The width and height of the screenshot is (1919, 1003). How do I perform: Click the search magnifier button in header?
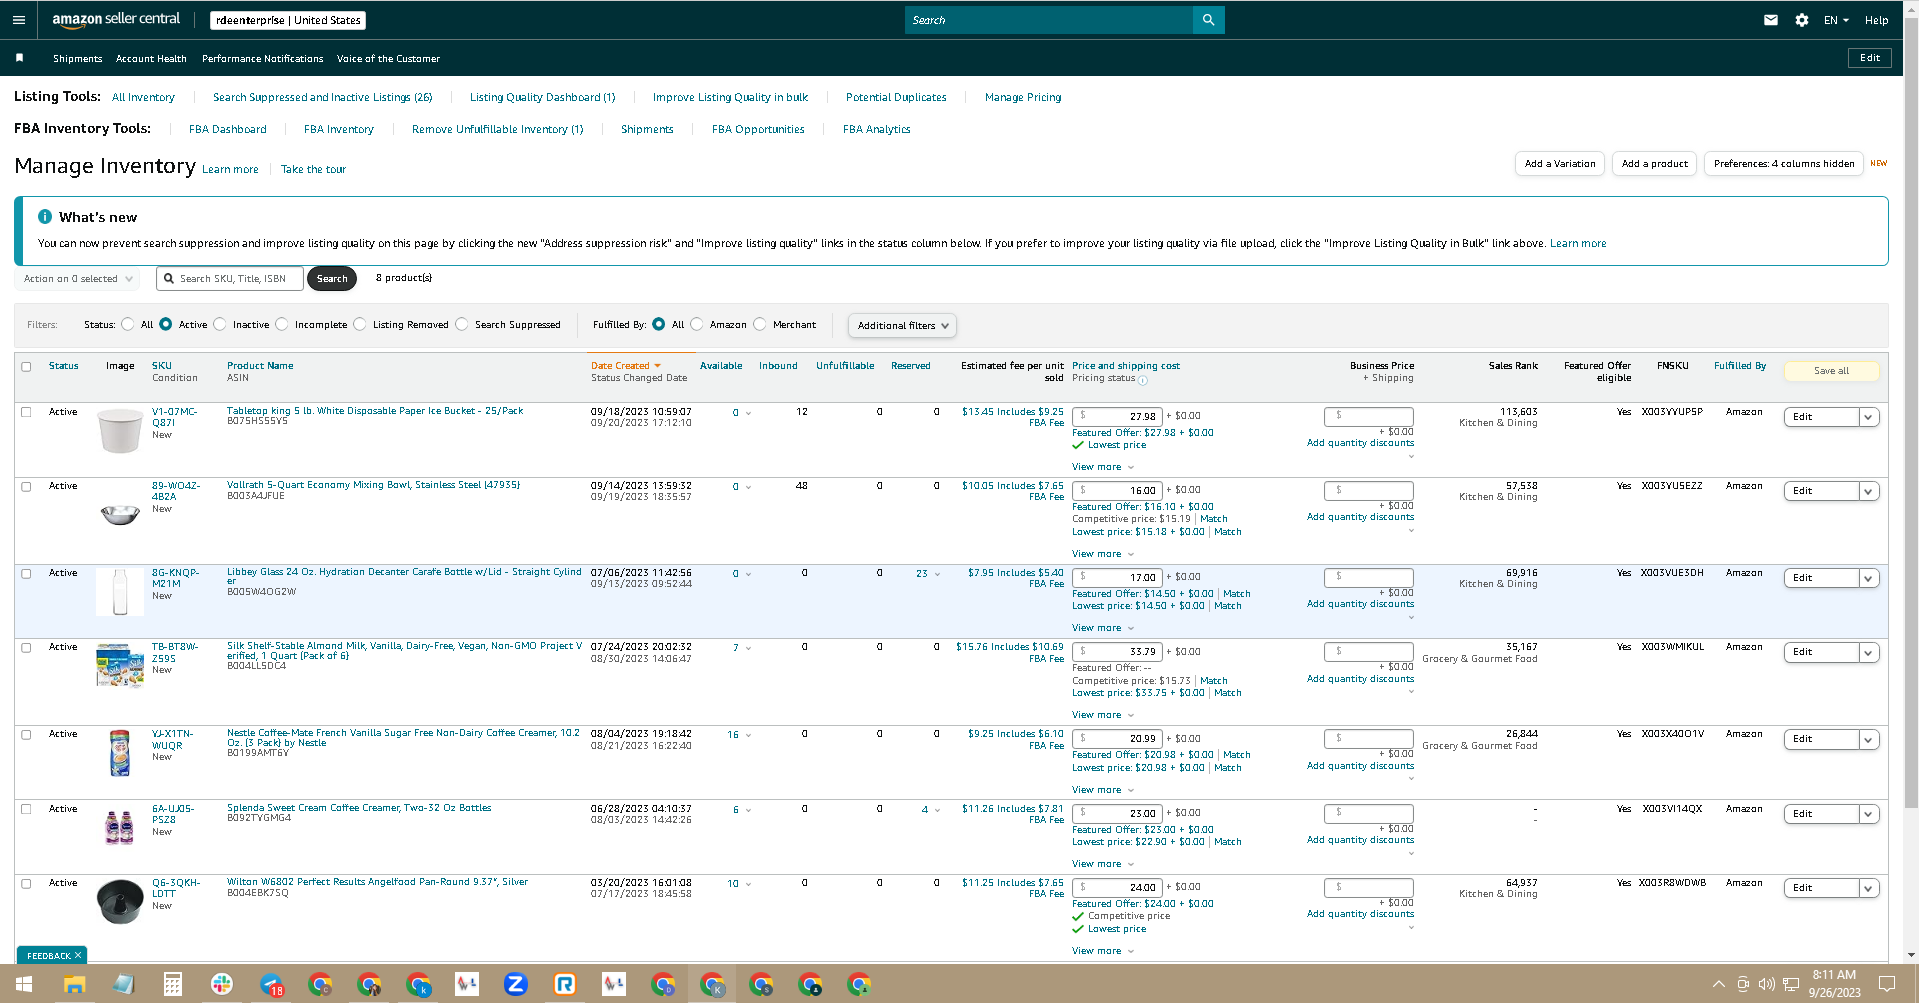point(1208,20)
